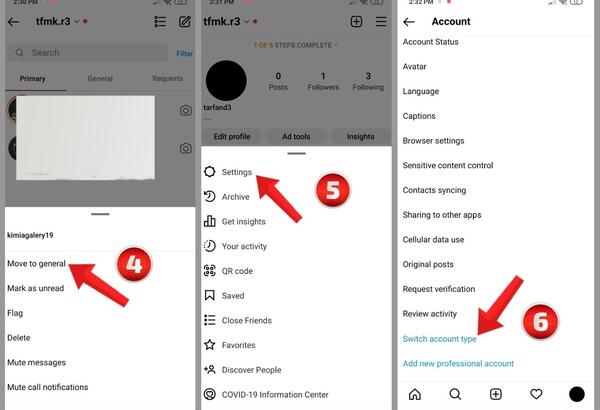Tap Switch account type link
Viewport: 600px width, 410px height.
440,339
